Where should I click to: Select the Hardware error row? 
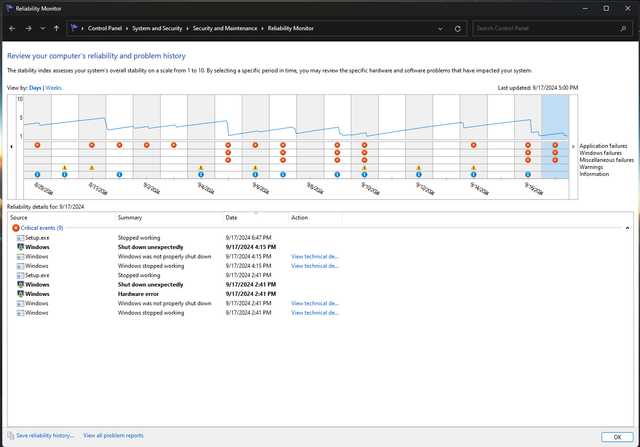pos(320,294)
